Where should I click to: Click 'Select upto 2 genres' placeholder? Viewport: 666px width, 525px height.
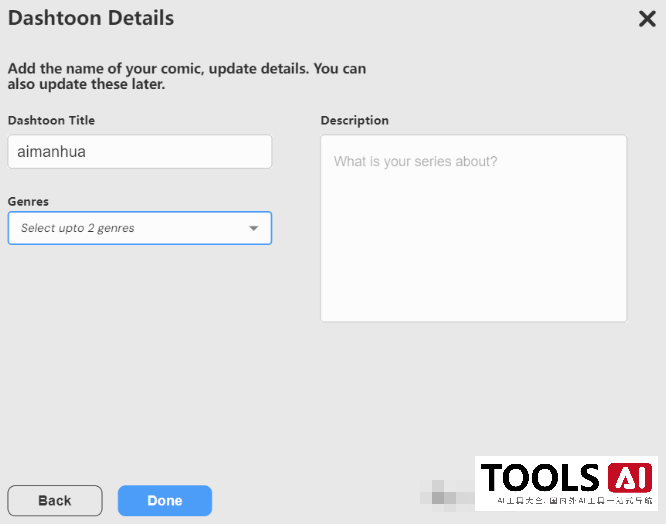pos(78,228)
